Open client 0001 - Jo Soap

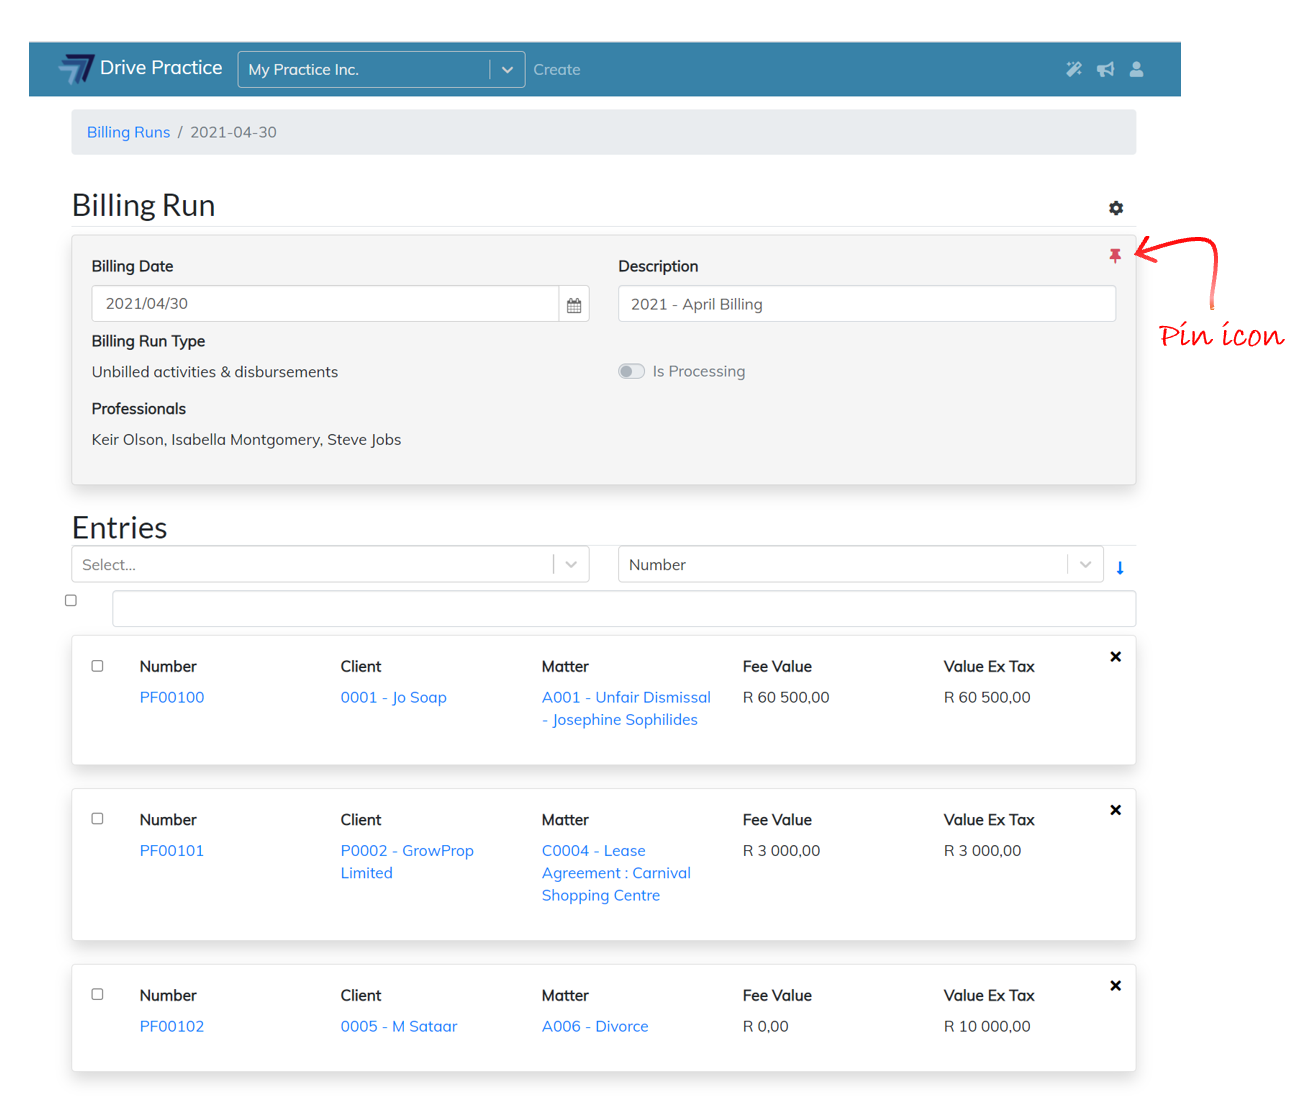(394, 697)
